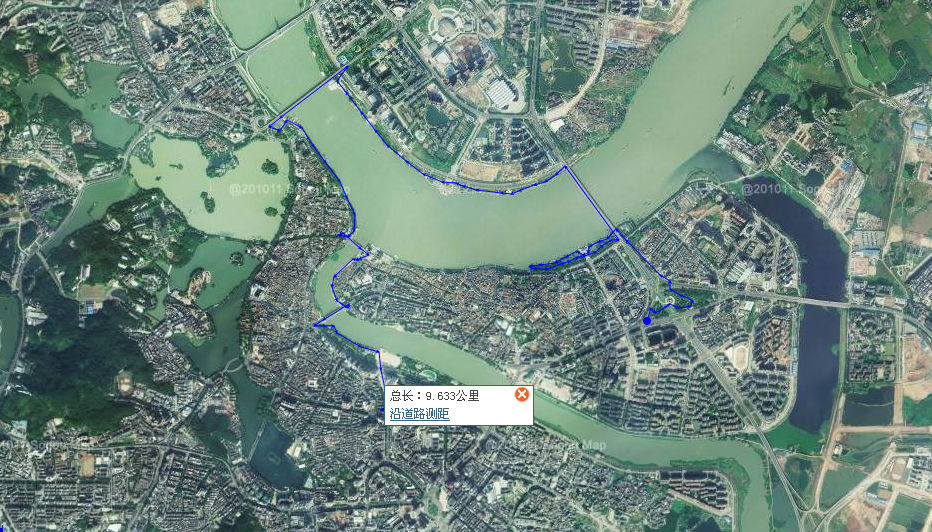Click the white-roofed exhibition hall north of river
The width and height of the screenshot is (932, 532).
503,93
